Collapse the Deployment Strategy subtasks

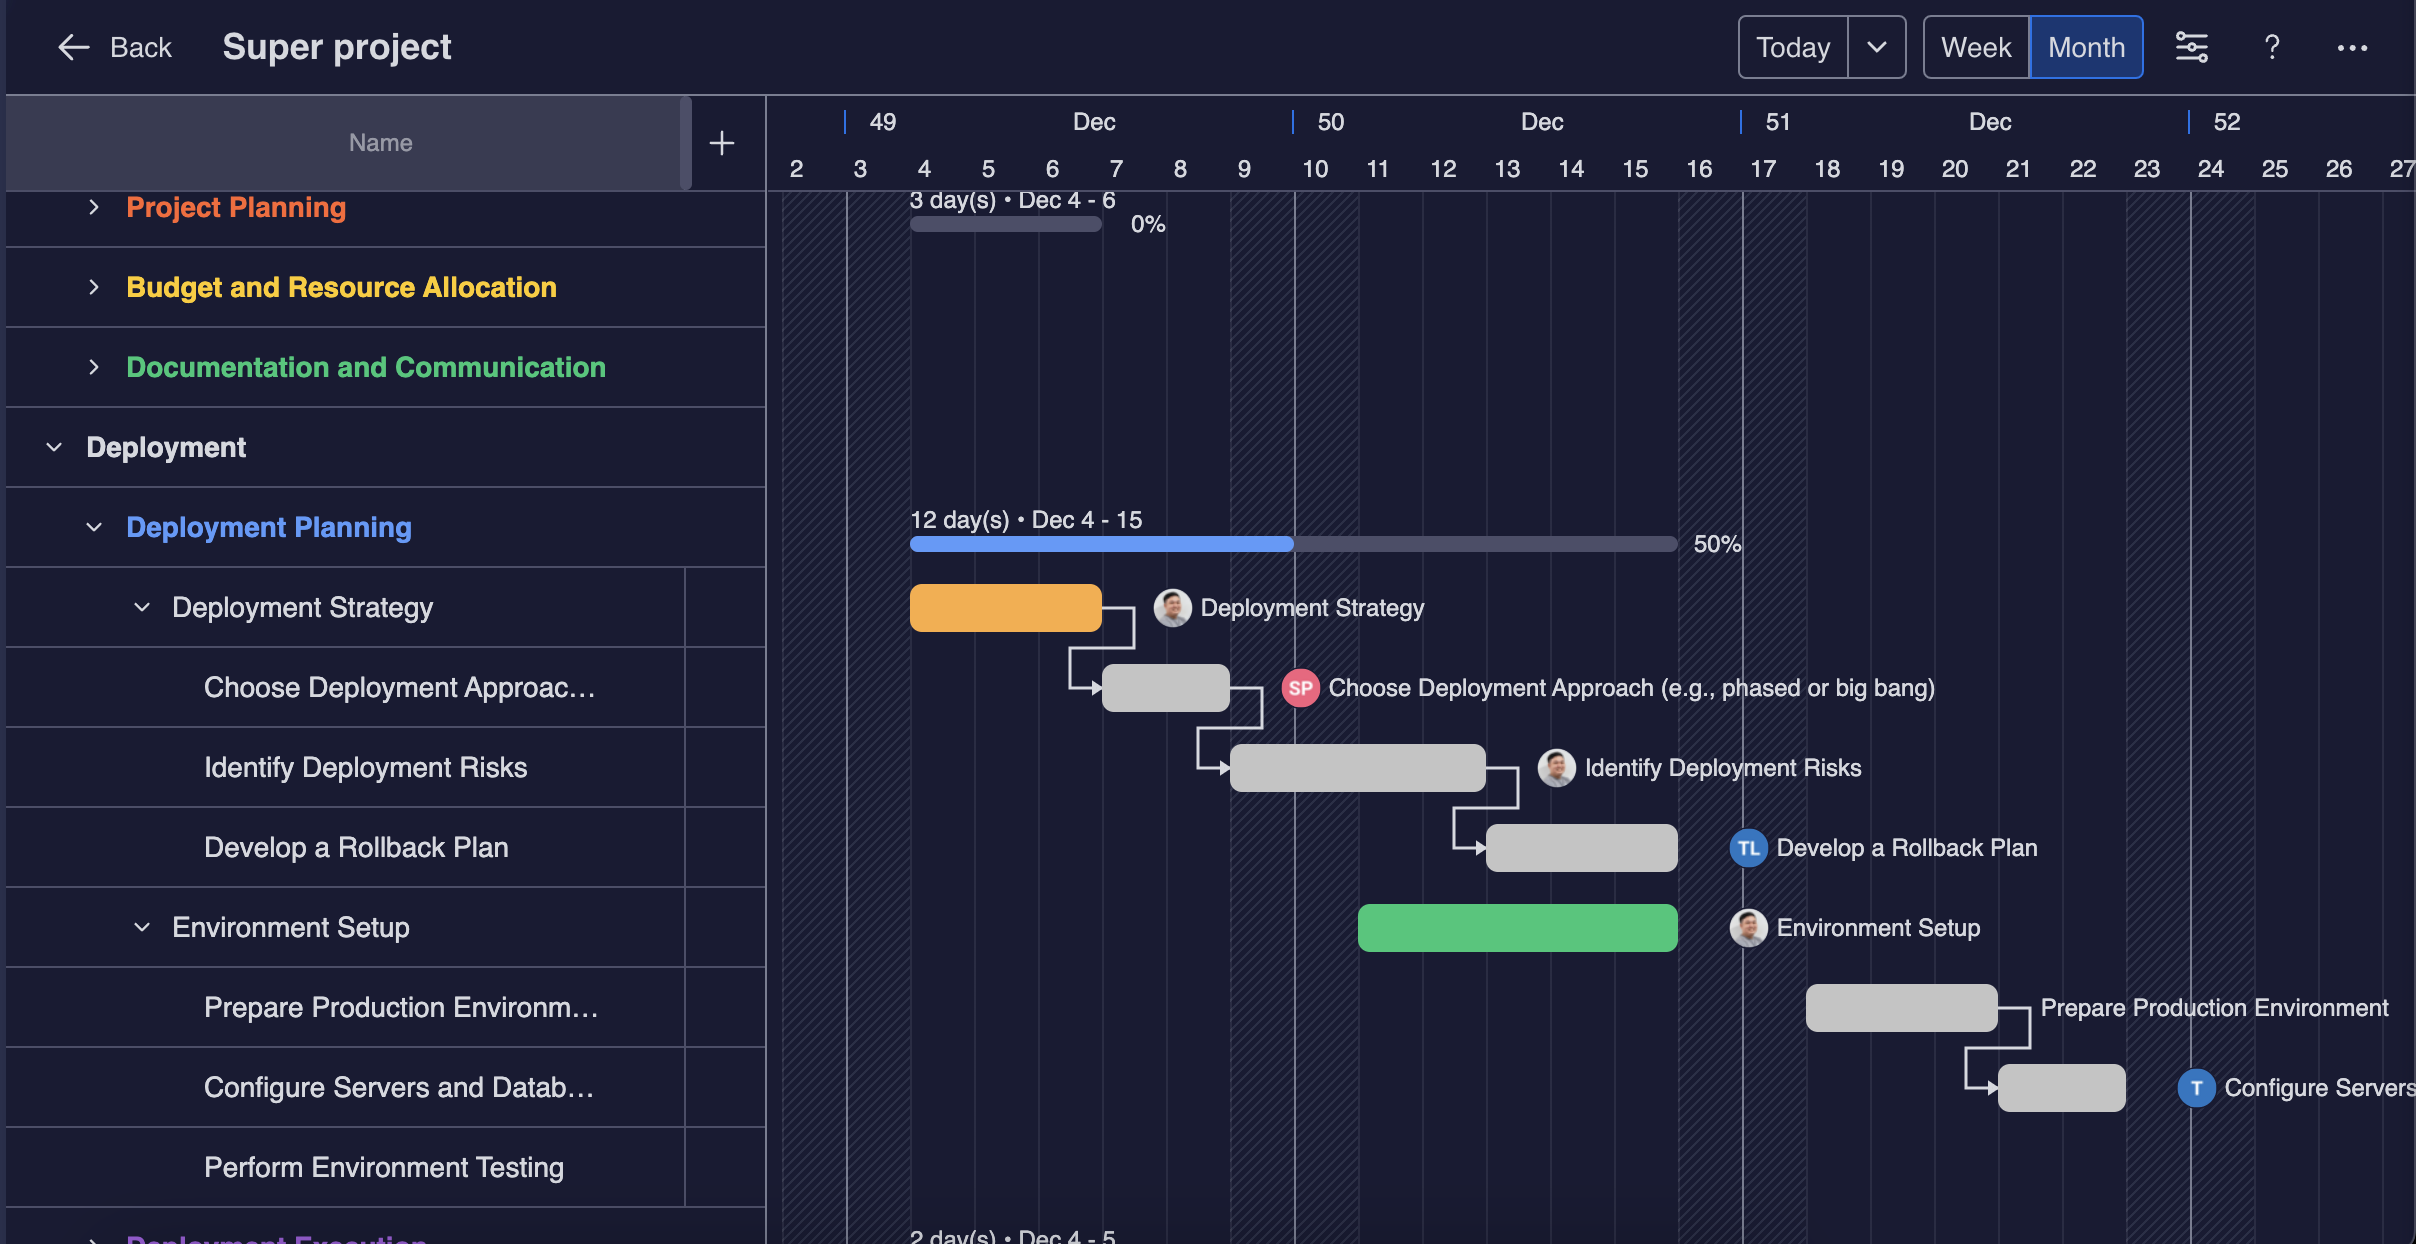pyautogui.click(x=142, y=607)
